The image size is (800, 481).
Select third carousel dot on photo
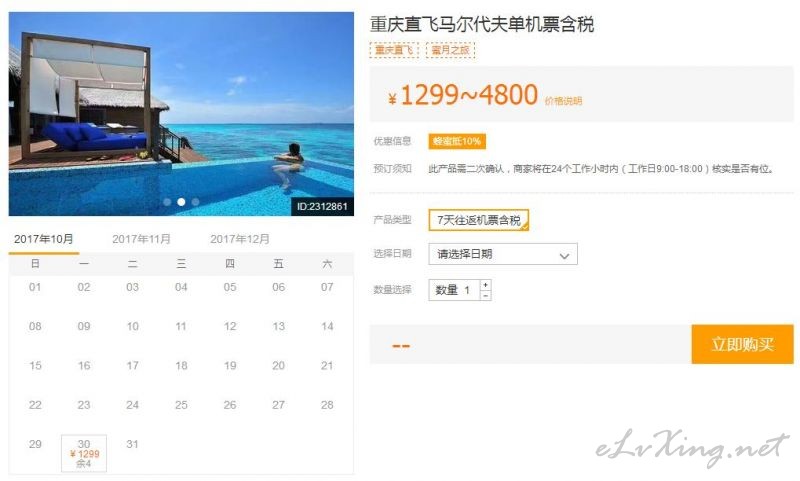click(x=195, y=202)
